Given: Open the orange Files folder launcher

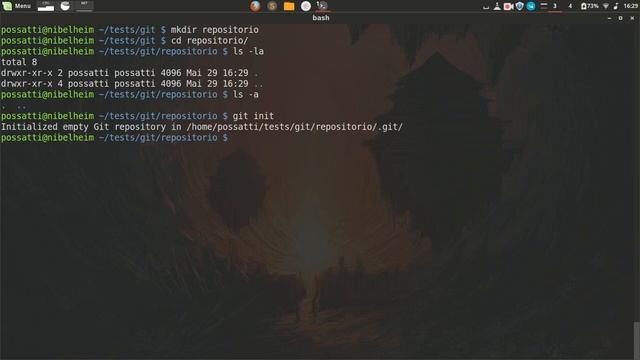Looking at the screenshot, I should click(289, 6).
